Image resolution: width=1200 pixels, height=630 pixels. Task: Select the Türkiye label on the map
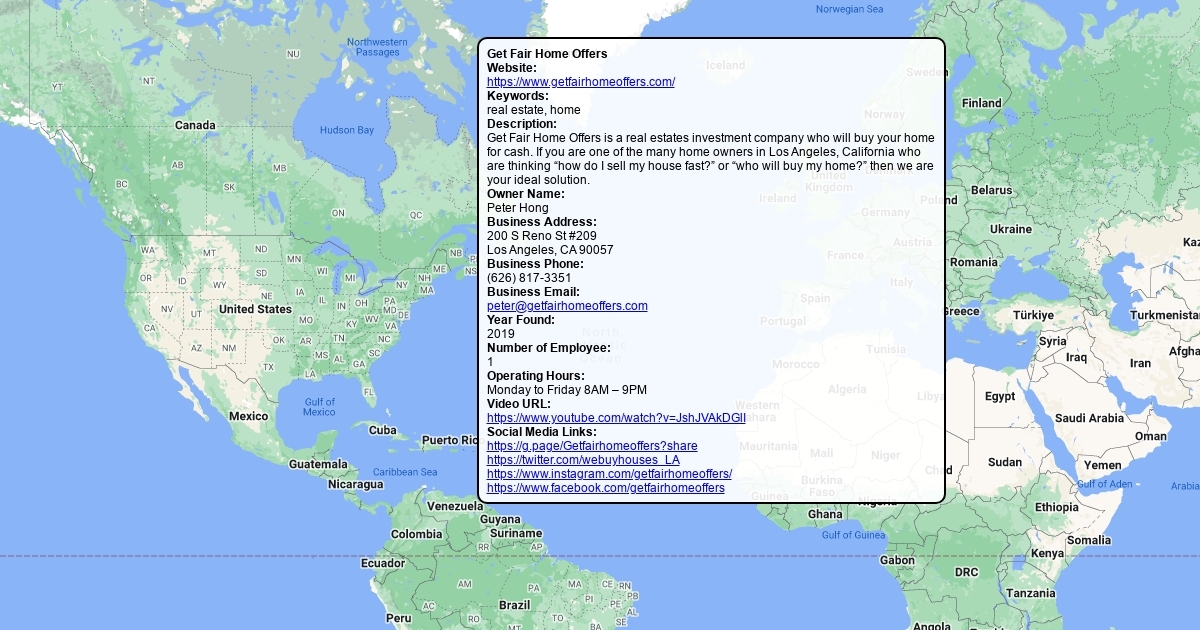(x=1033, y=315)
